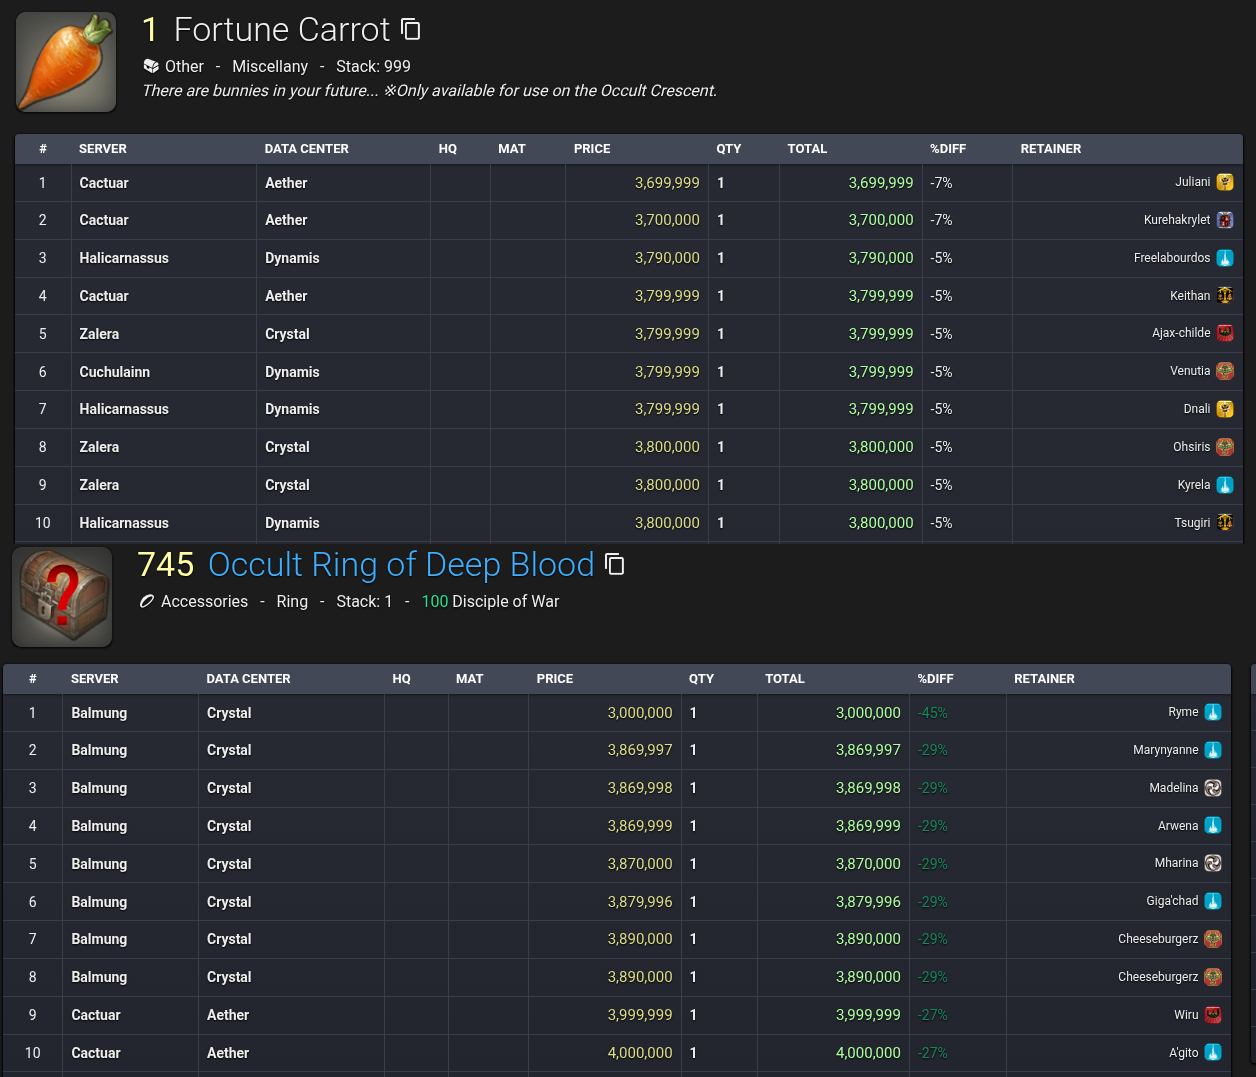The height and width of the screenshot is (1077, 1256).
Task: Click the city icon beside retainer Wiru
Action: click(1213, 1015)
